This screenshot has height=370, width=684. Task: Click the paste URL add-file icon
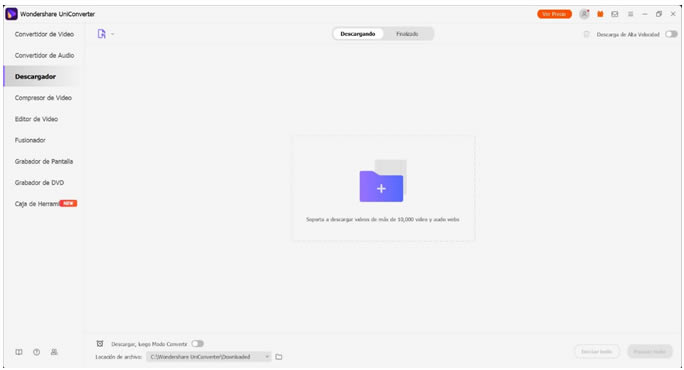click(101, 34)
